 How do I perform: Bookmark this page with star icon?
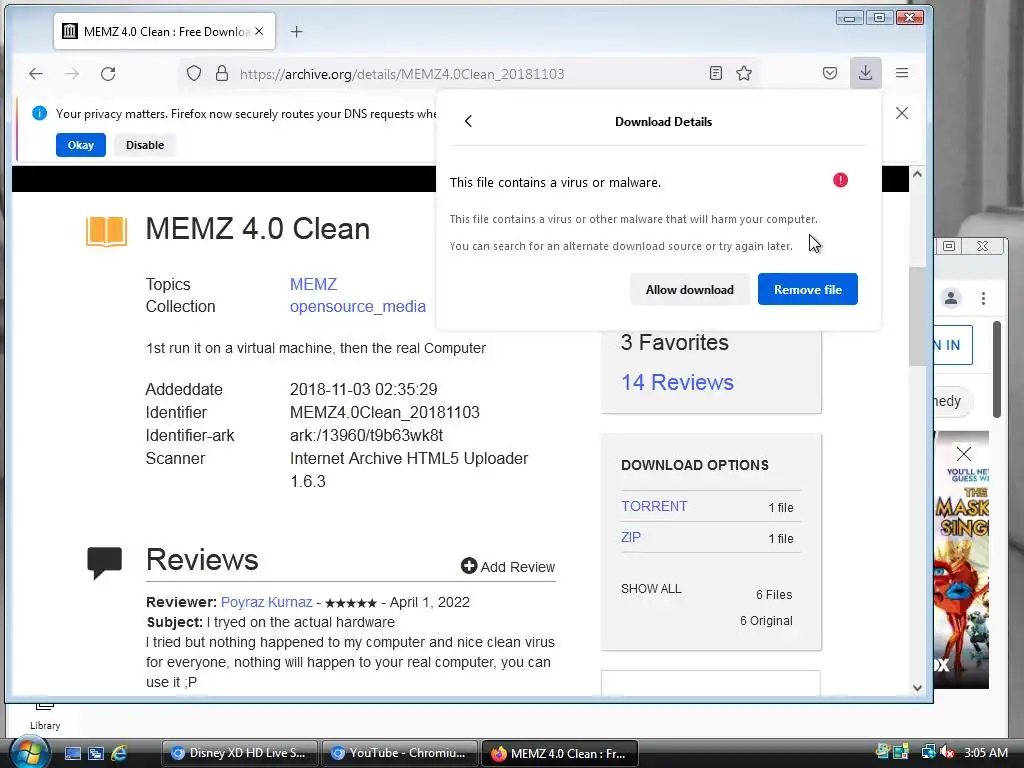(x=744, y=73)
